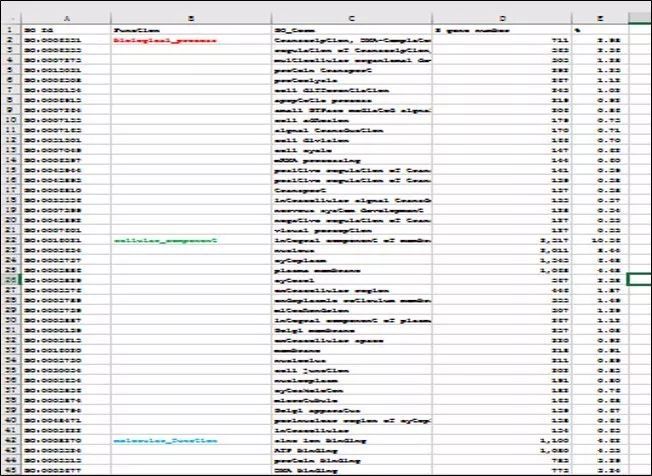This screenshot has width=652, height=476.
Task: Select column A header
Action: pyautogui.click(x=66, y=18)
